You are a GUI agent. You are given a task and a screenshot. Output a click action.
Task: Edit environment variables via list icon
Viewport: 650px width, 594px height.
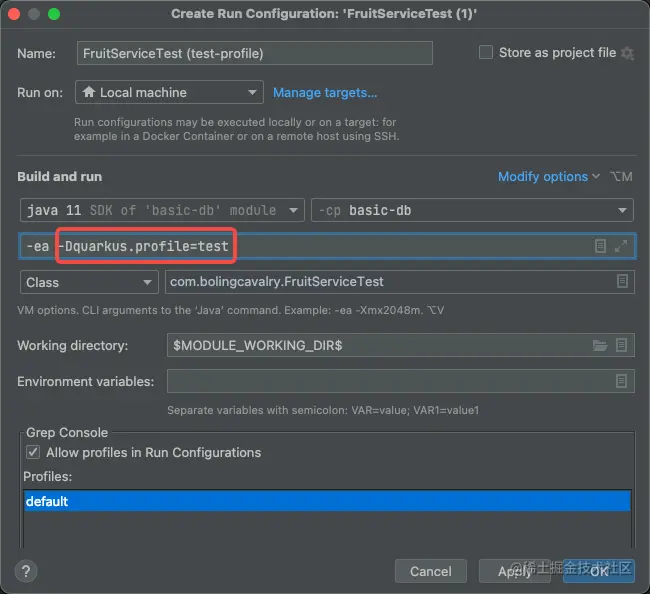click(621, 381)
